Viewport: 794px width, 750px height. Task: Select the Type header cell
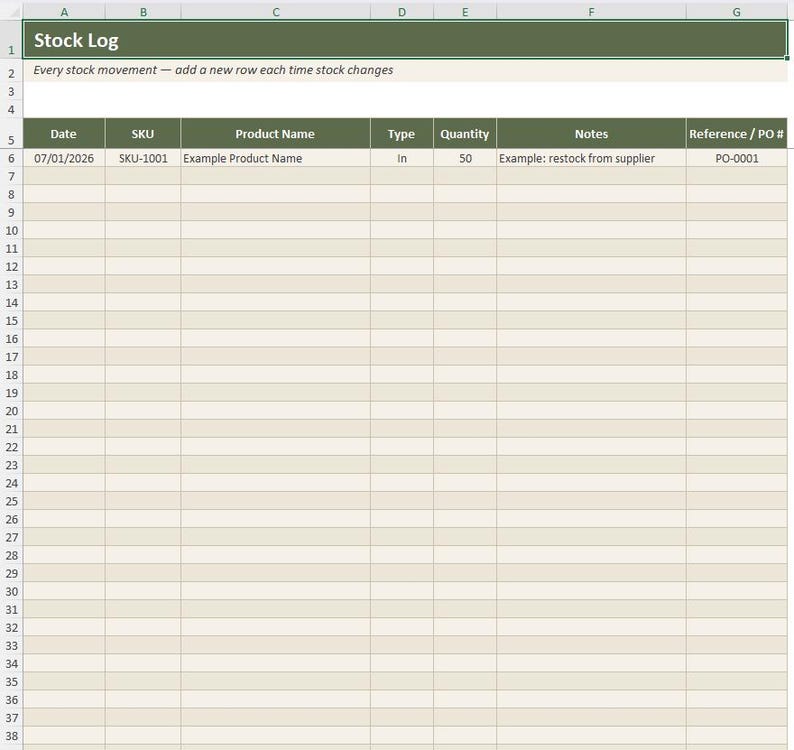(x=402, y=134)
